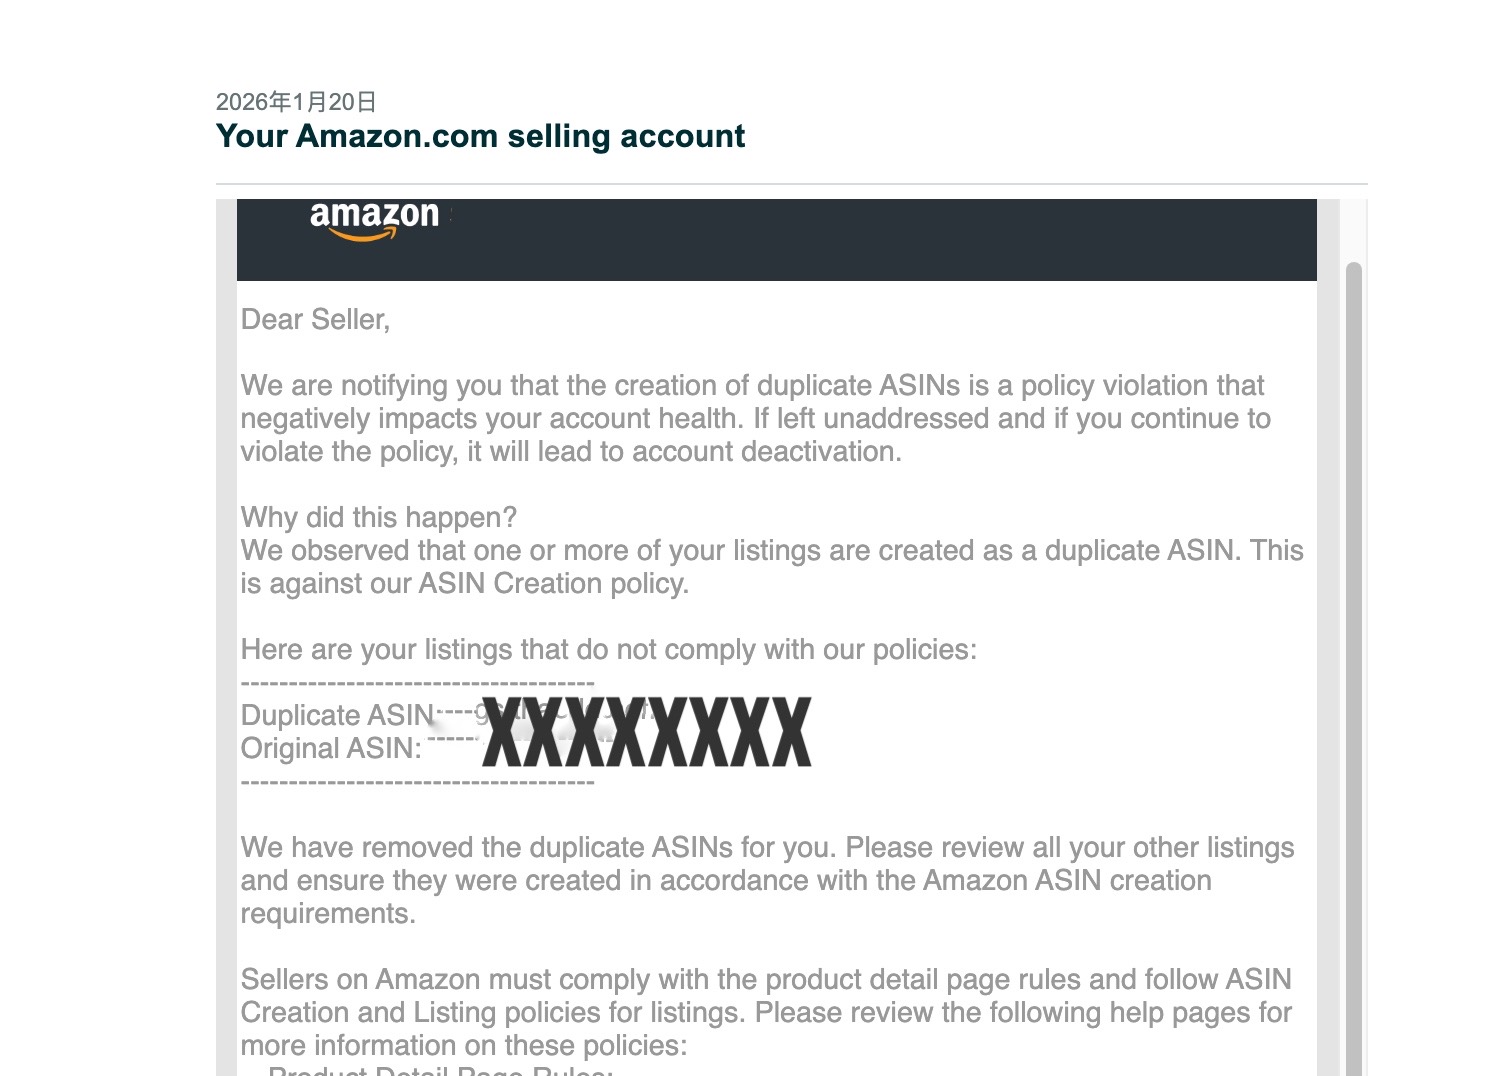Click the "Dear Seller," greeting line
Screen dimensions: 1500x1076
click(x=315, y=320)
